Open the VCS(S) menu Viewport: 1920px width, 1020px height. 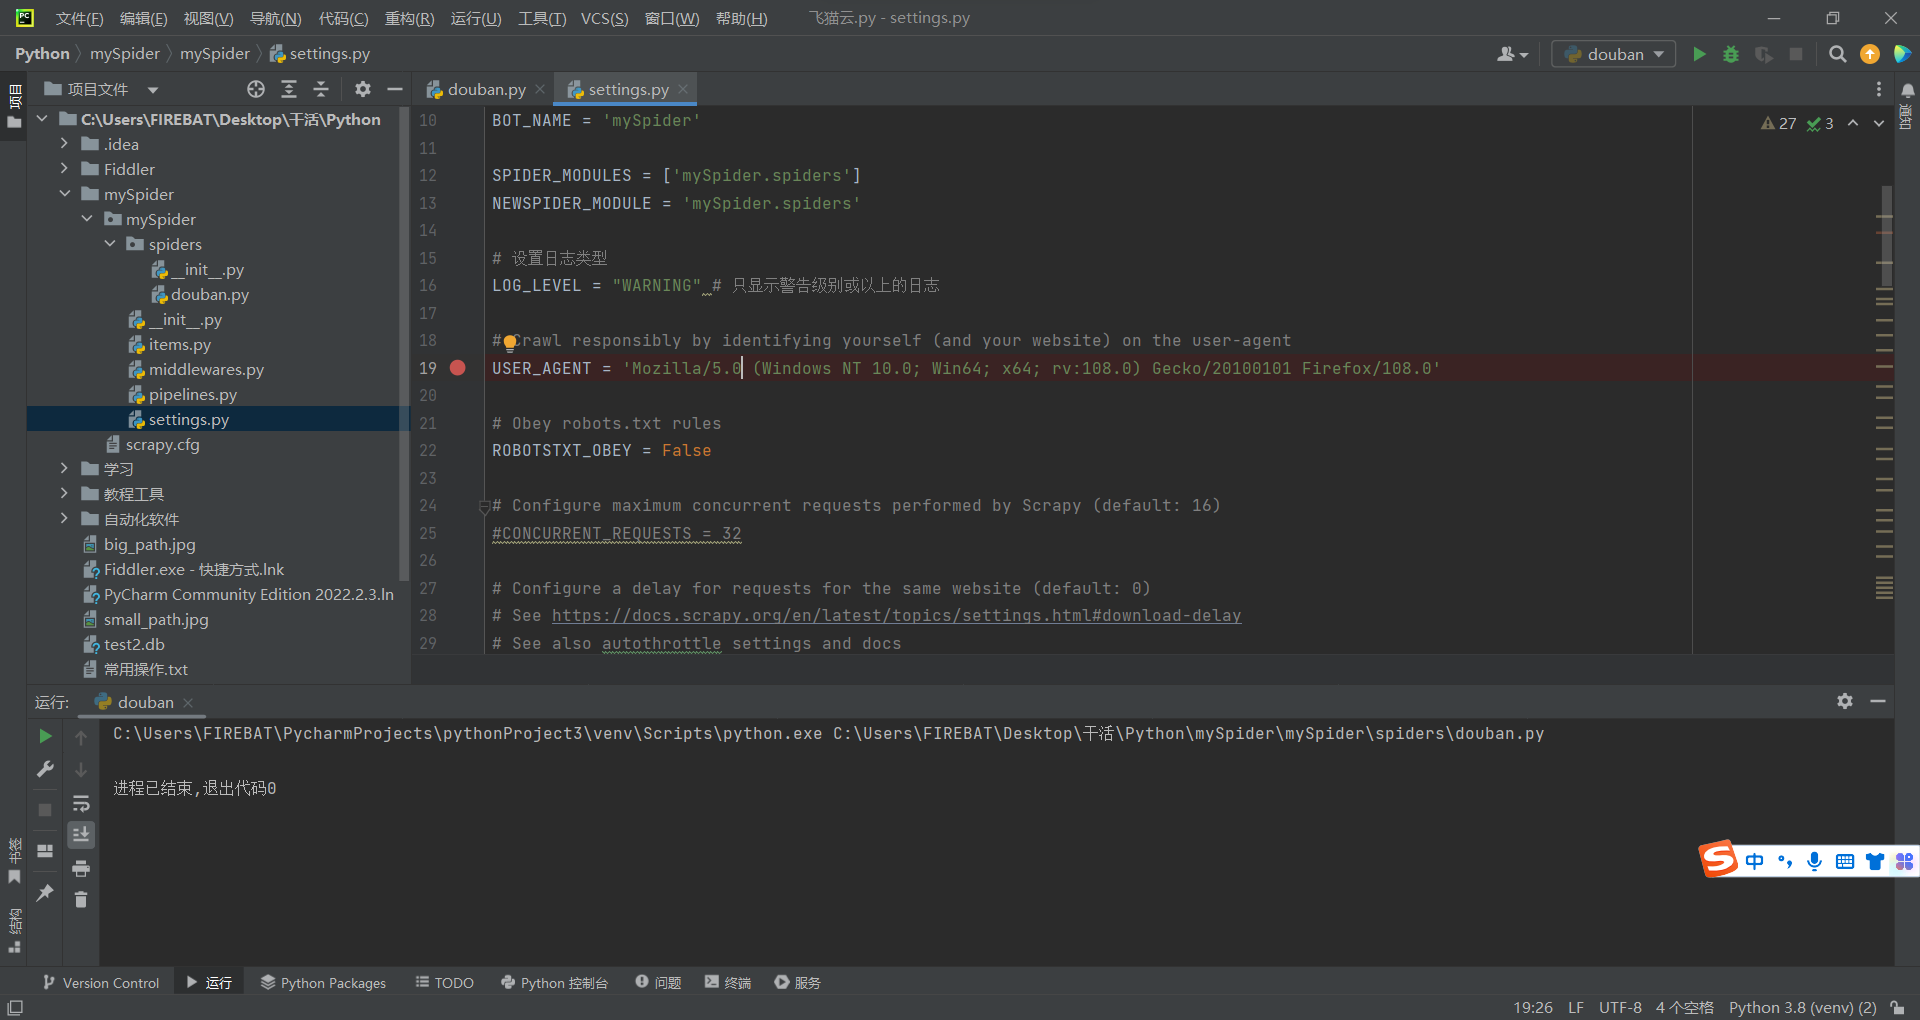(604, 18)
